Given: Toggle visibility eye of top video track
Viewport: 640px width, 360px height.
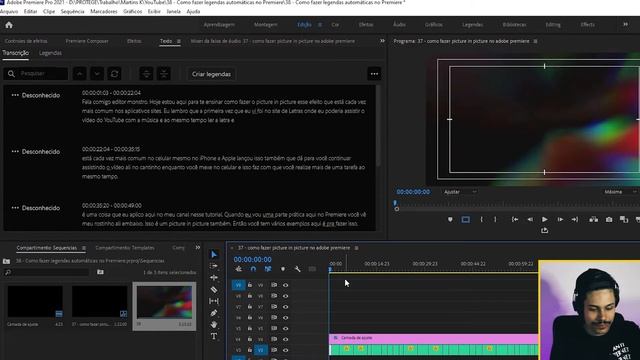Looking at the screenshot, I should (285, 285).
